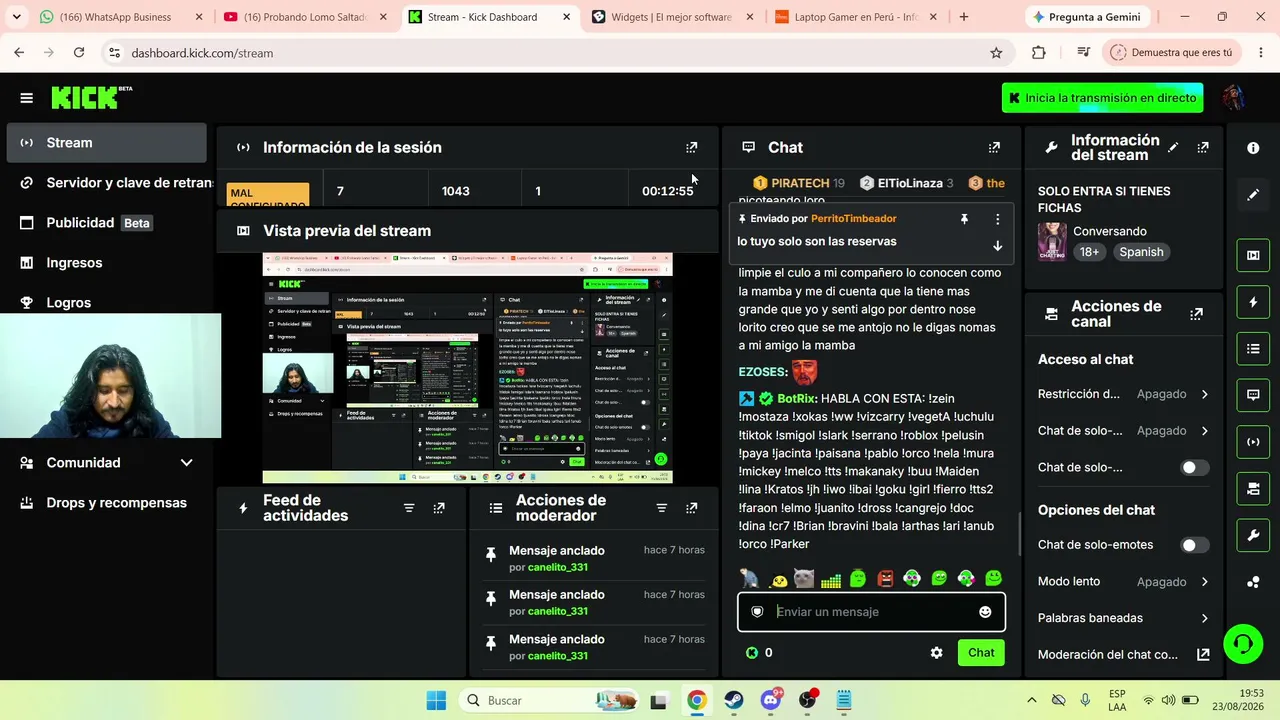Open PerritoTimbeador user from pinned message
The width and height of the screenshot is (1280, 720).
(853, 219)
